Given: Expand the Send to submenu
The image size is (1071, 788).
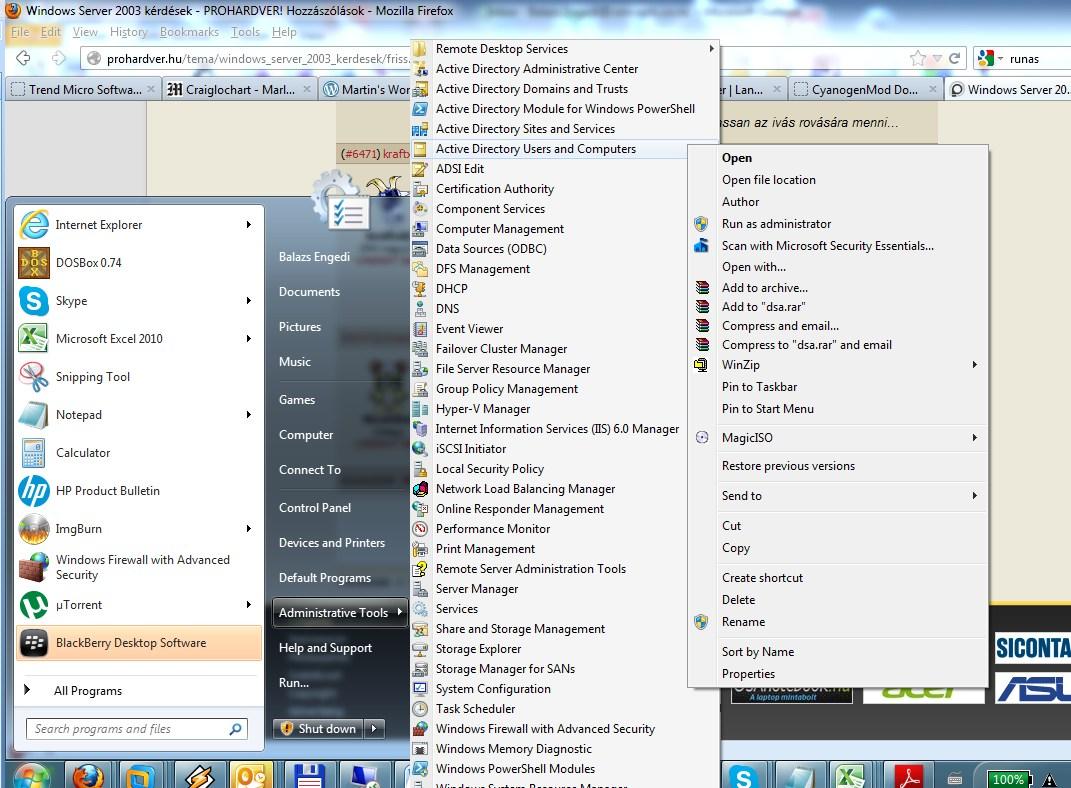Looking at the screenshot, I should click(975, 496).
